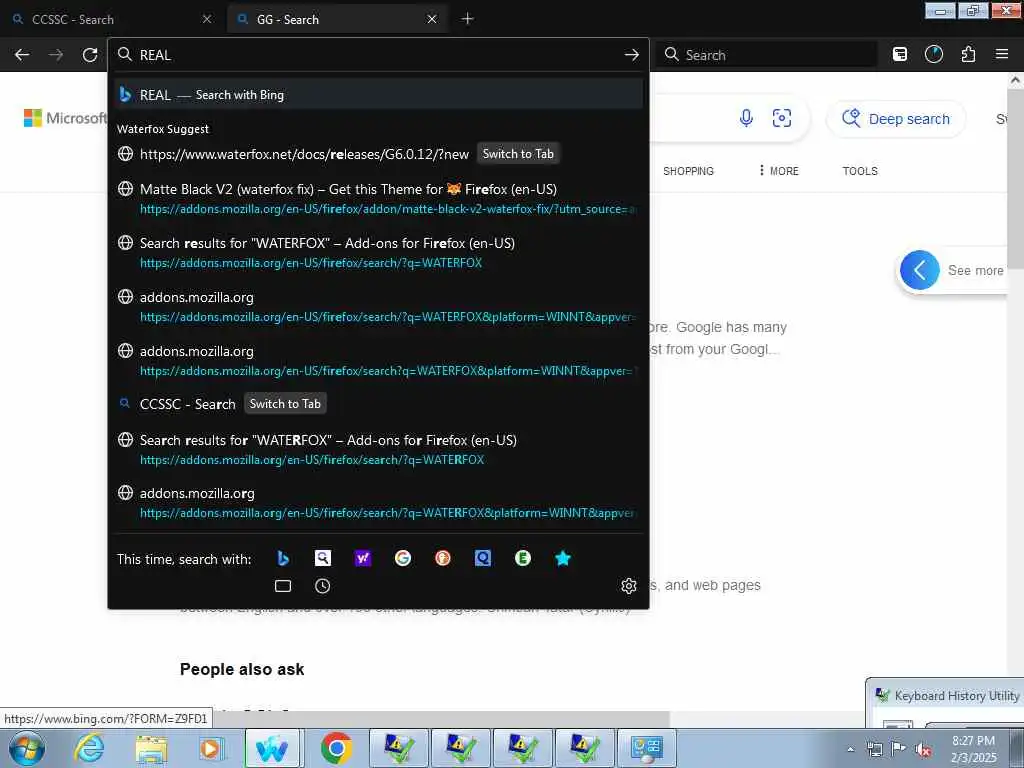
Task: Search this time with DuckDuckGo
Action: [x=443, y=558]
